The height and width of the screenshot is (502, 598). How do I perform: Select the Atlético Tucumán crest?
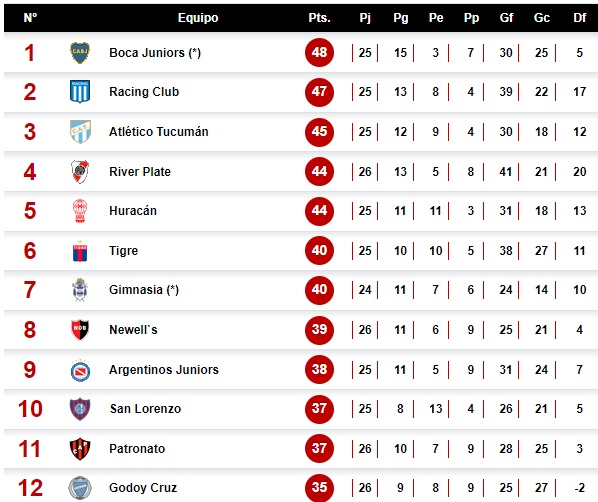click(80, 132)
